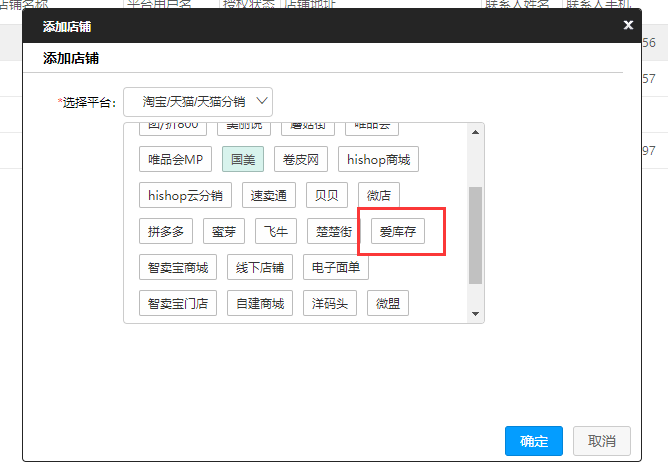The image size is (668, 467).
Task: Click the platform list scrollbar thumb
Action: 475,235
